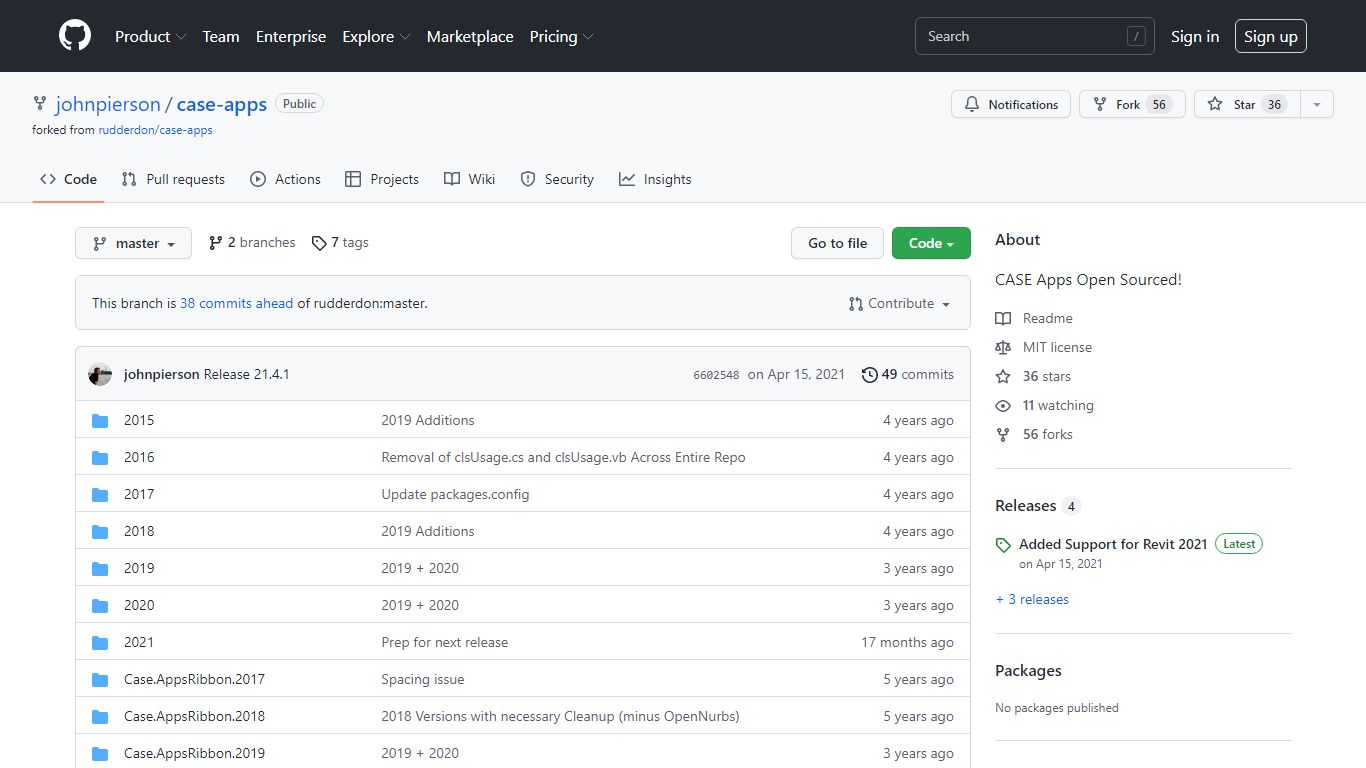Viewport: 1366px width, 768px height.
Task: Open the GitHub home logo
Action: 75,36
